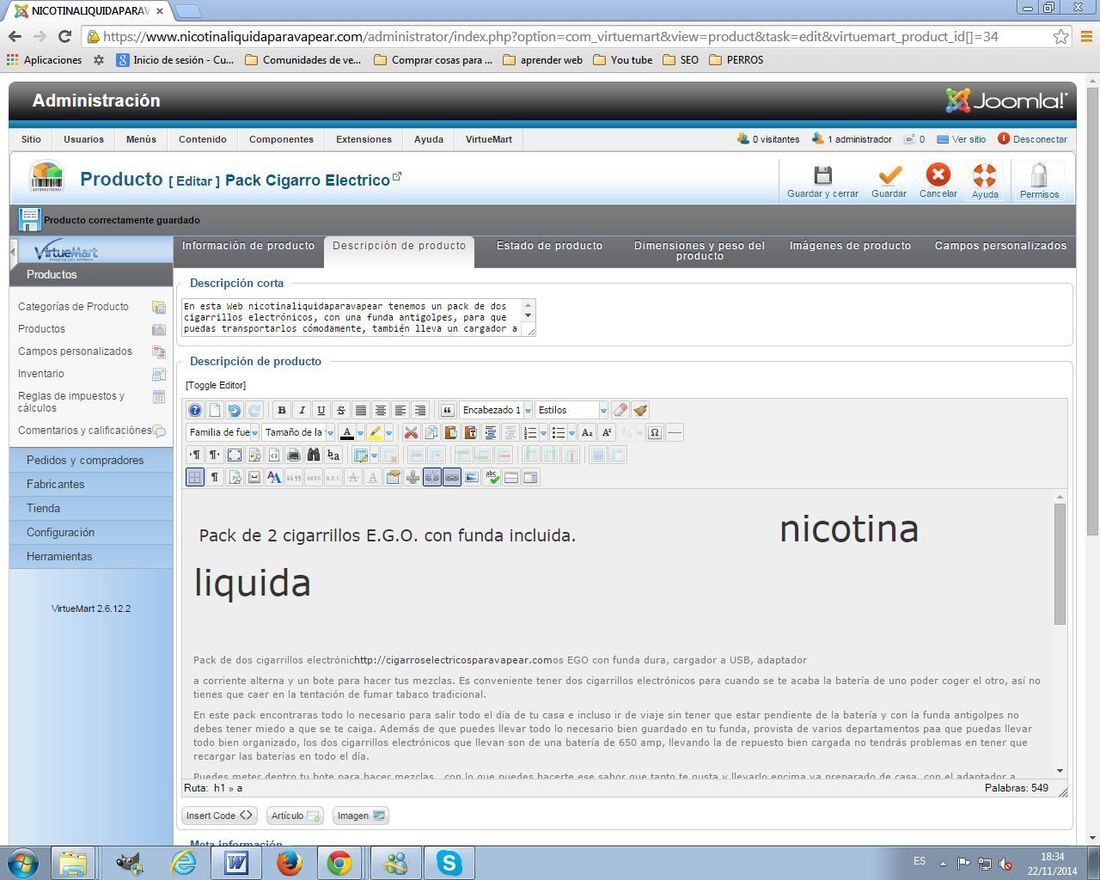This screenshot has height=880, width=1100.
Task: Toggle bold formatting
Action: click(281, 410)
